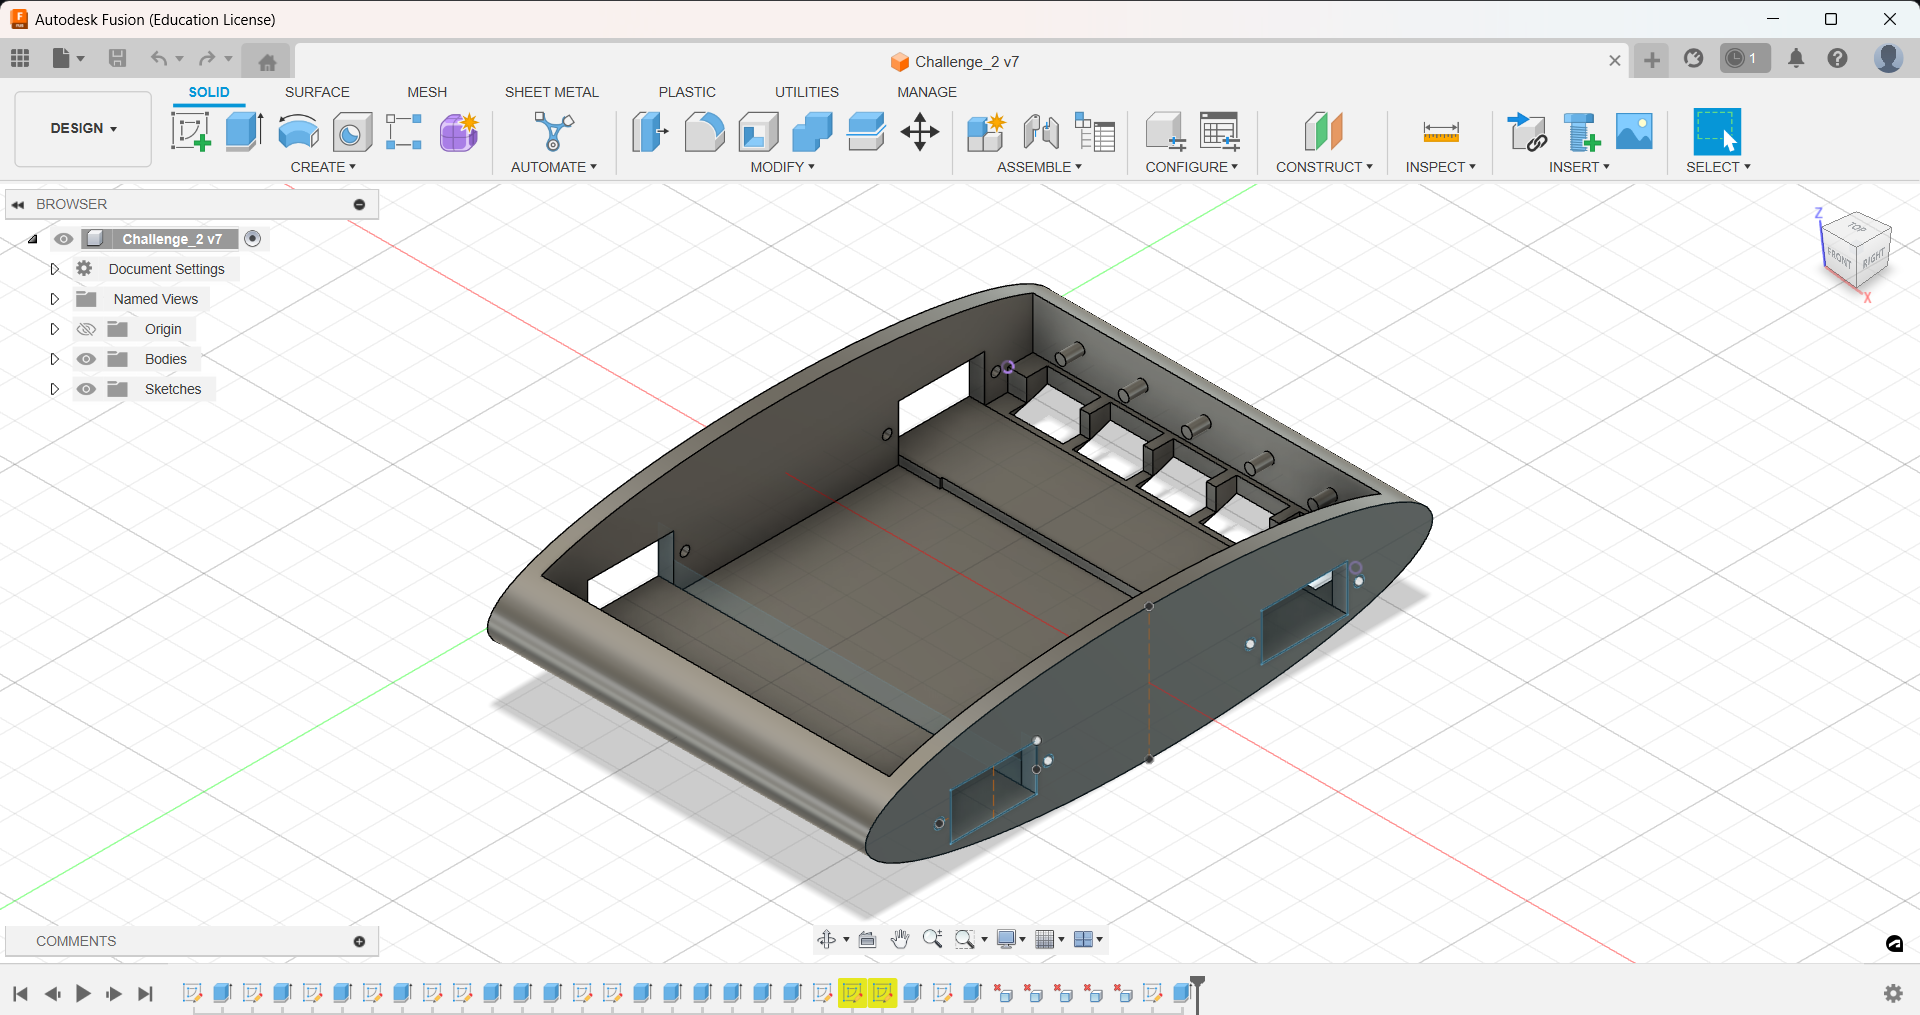Expand the Origin node
The image size is (1920, 1015).
click(x=55, y=329)
